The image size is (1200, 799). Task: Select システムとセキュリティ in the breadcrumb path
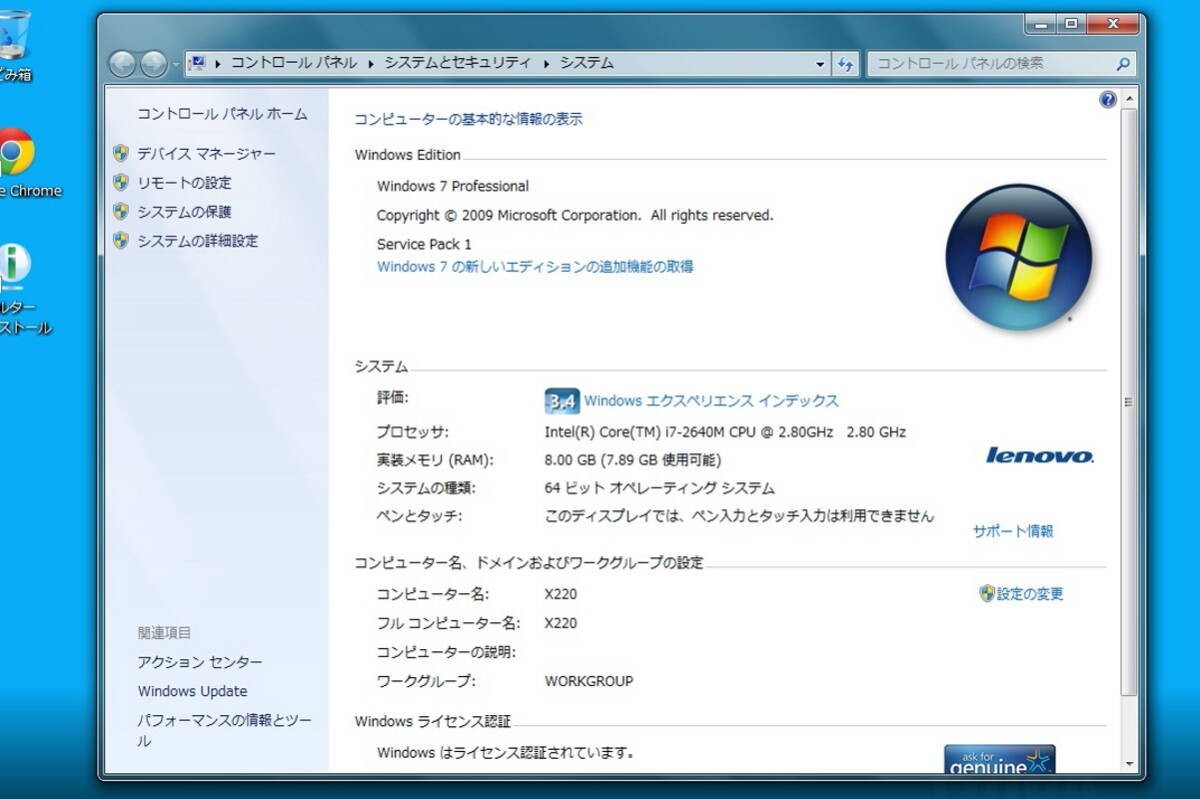point(458,63)
